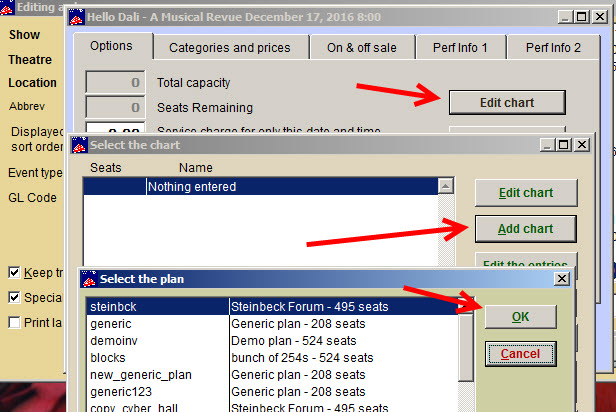The height and width of the screenshot is (412, 616).
Task: Click the Seats Remaining field
Action: coord(116,107)
